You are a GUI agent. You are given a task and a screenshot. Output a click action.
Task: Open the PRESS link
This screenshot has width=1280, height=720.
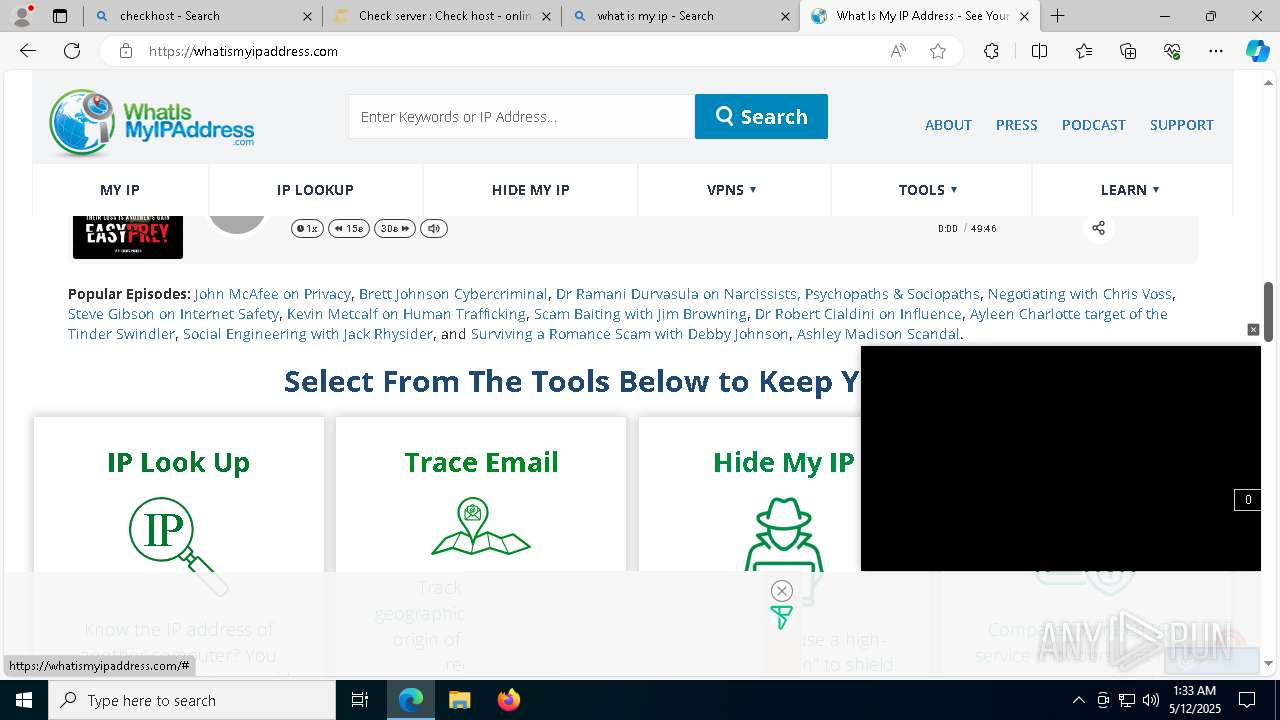click(x=1016, y=125)
